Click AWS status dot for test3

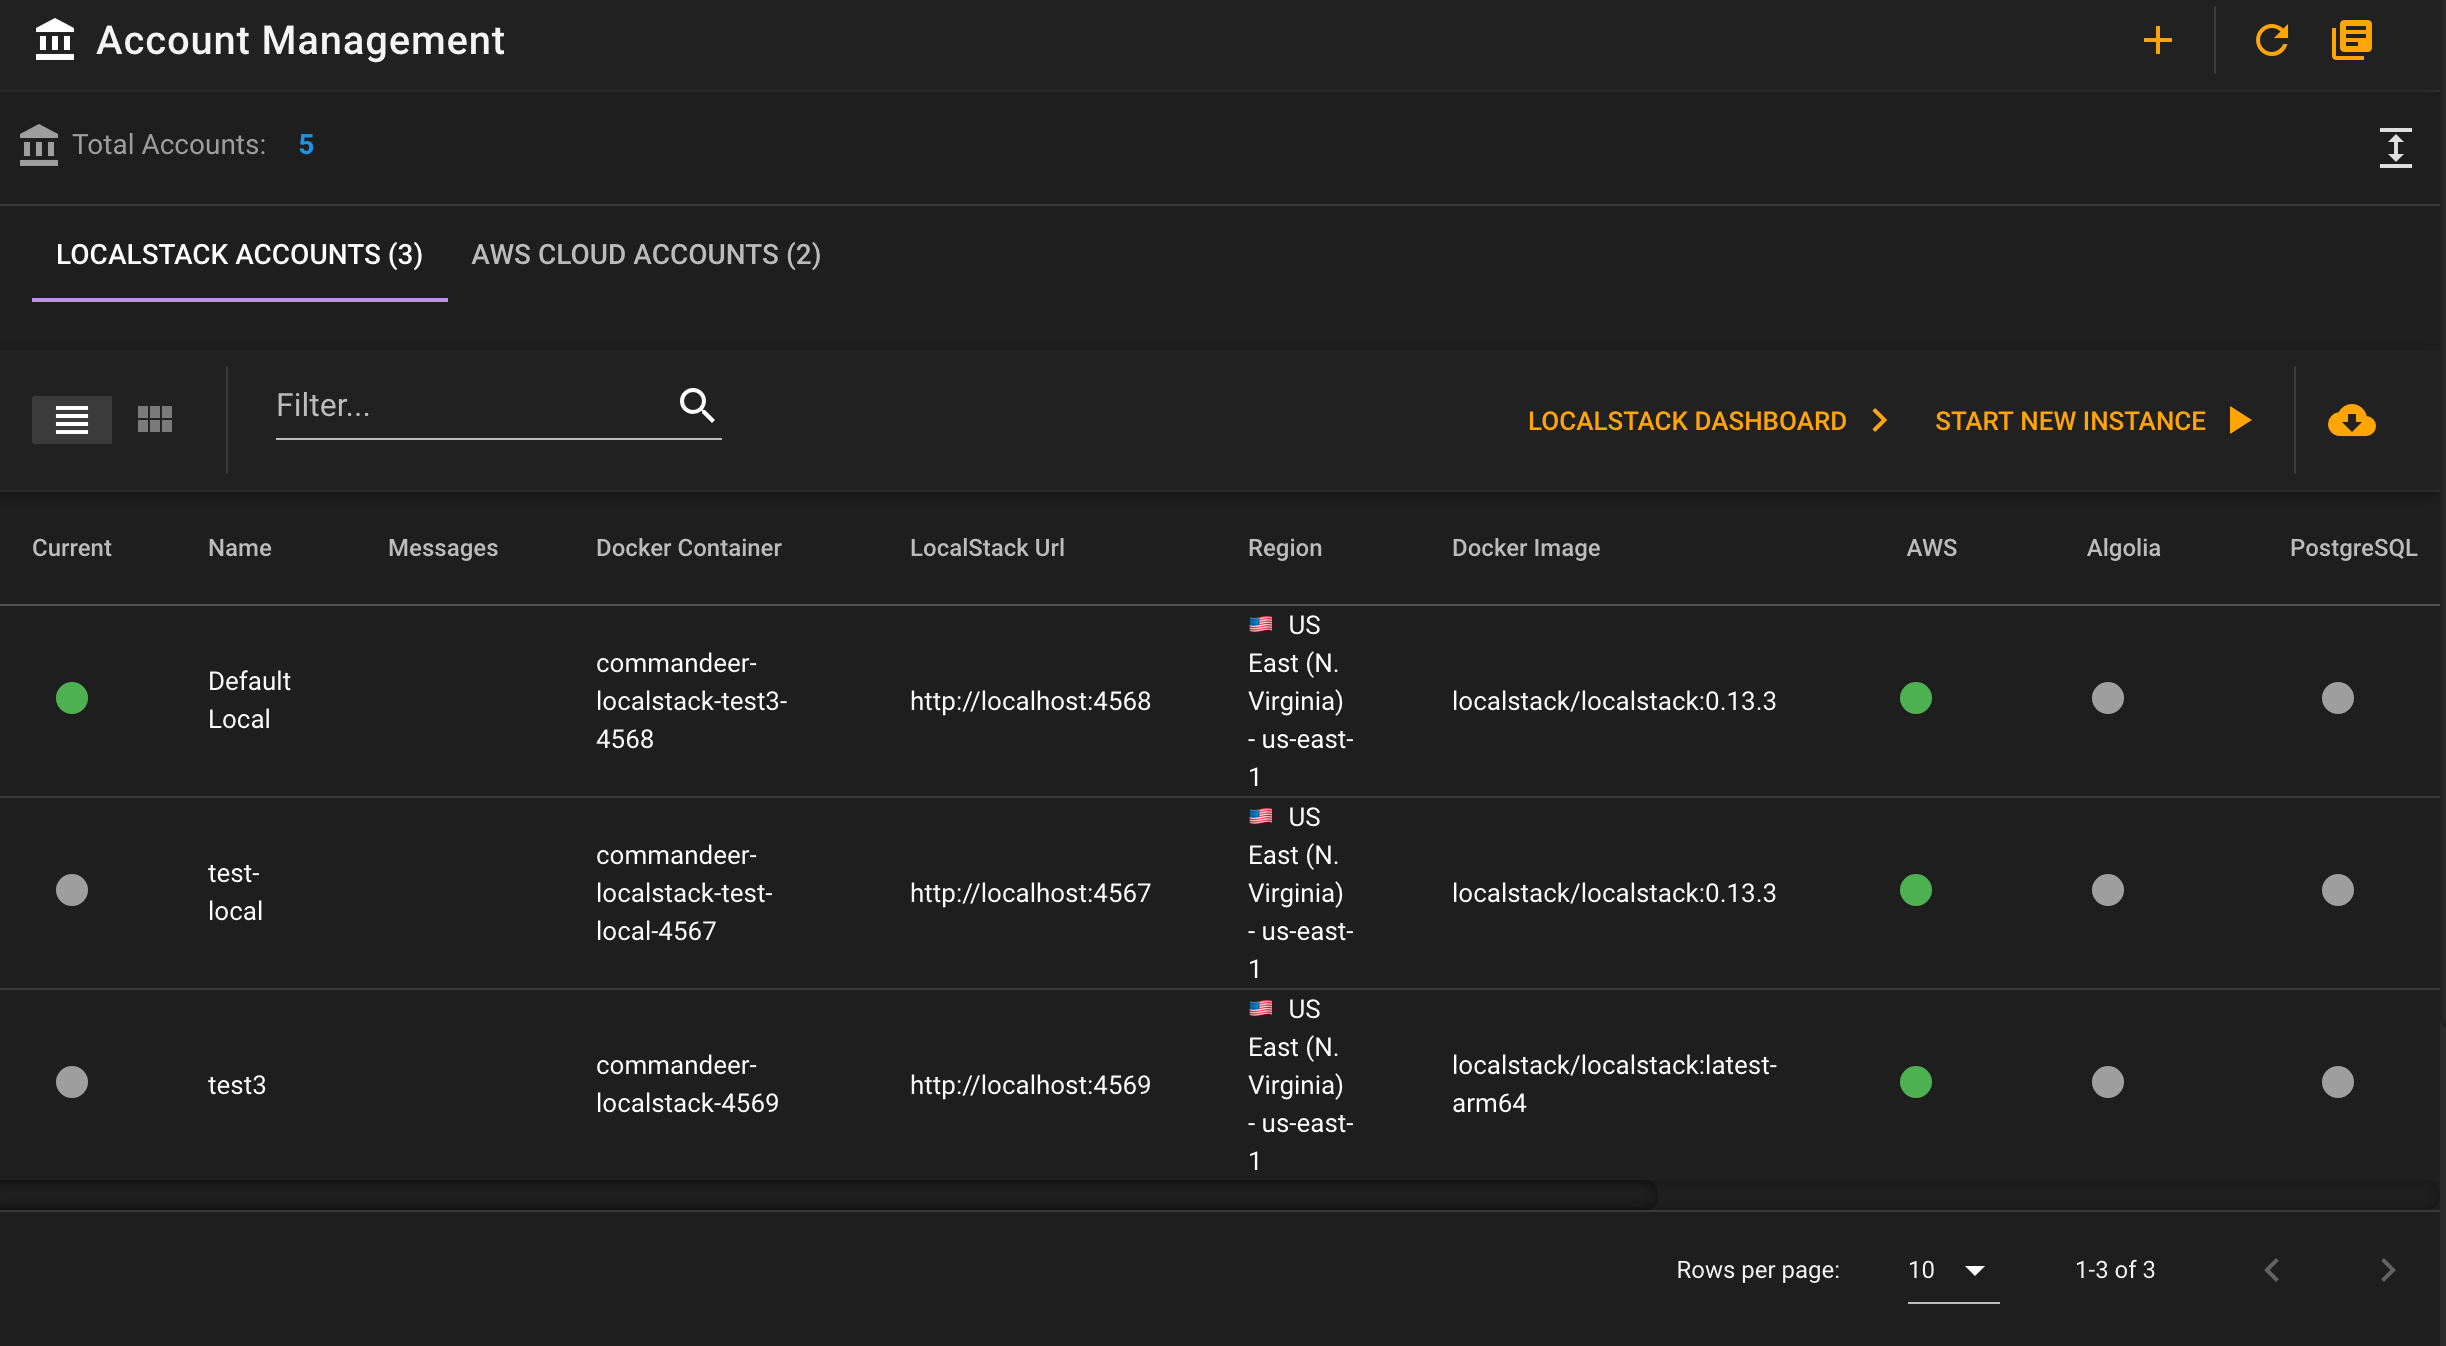(x=1916, y=1082)
